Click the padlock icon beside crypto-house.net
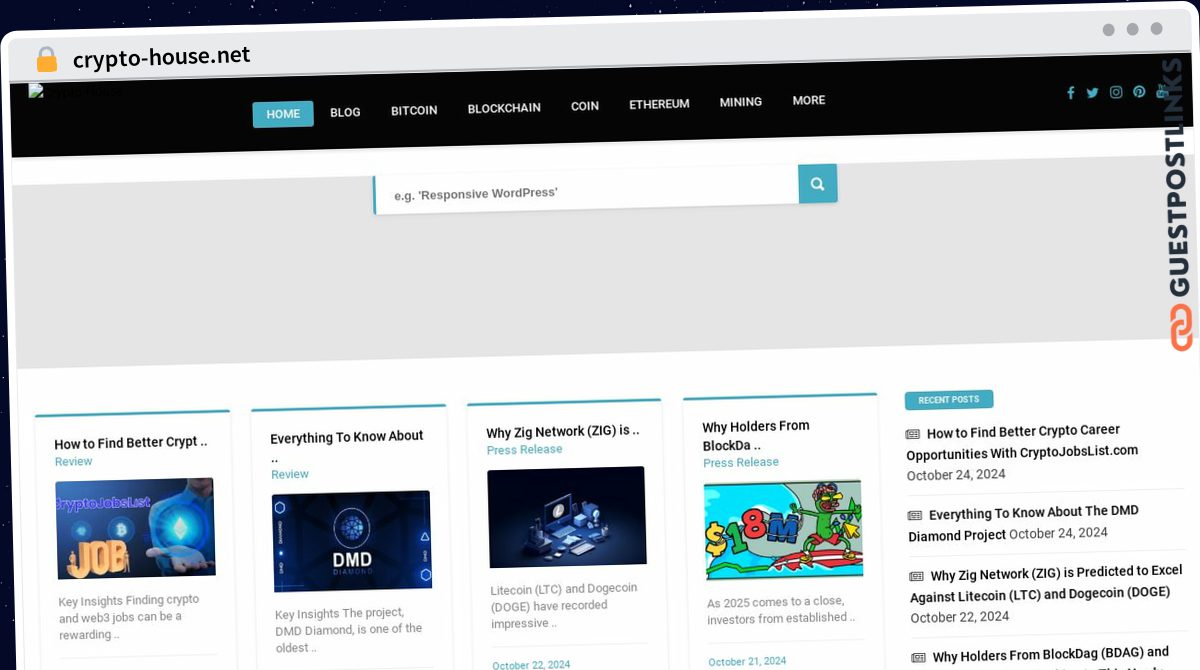This screenshot has height=670, width=1200. pos(46,60)
